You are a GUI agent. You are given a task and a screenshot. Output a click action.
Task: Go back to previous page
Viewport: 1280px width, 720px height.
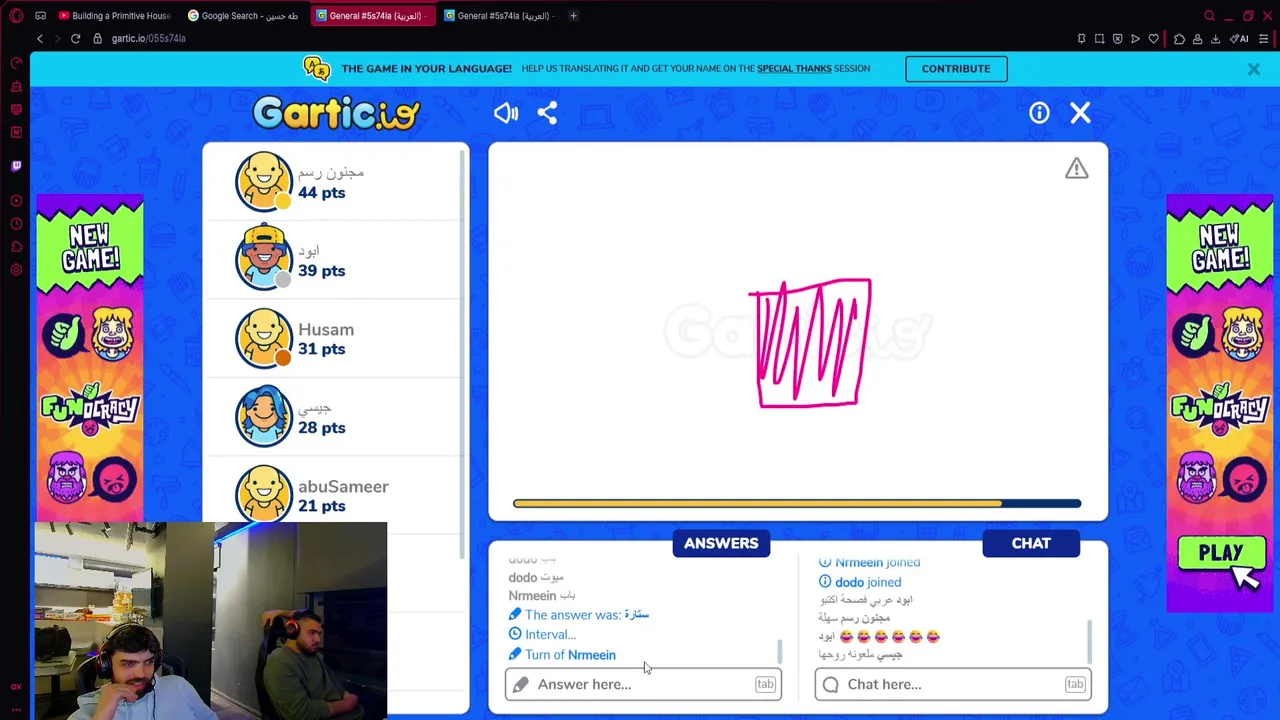[x=40, y=38]
